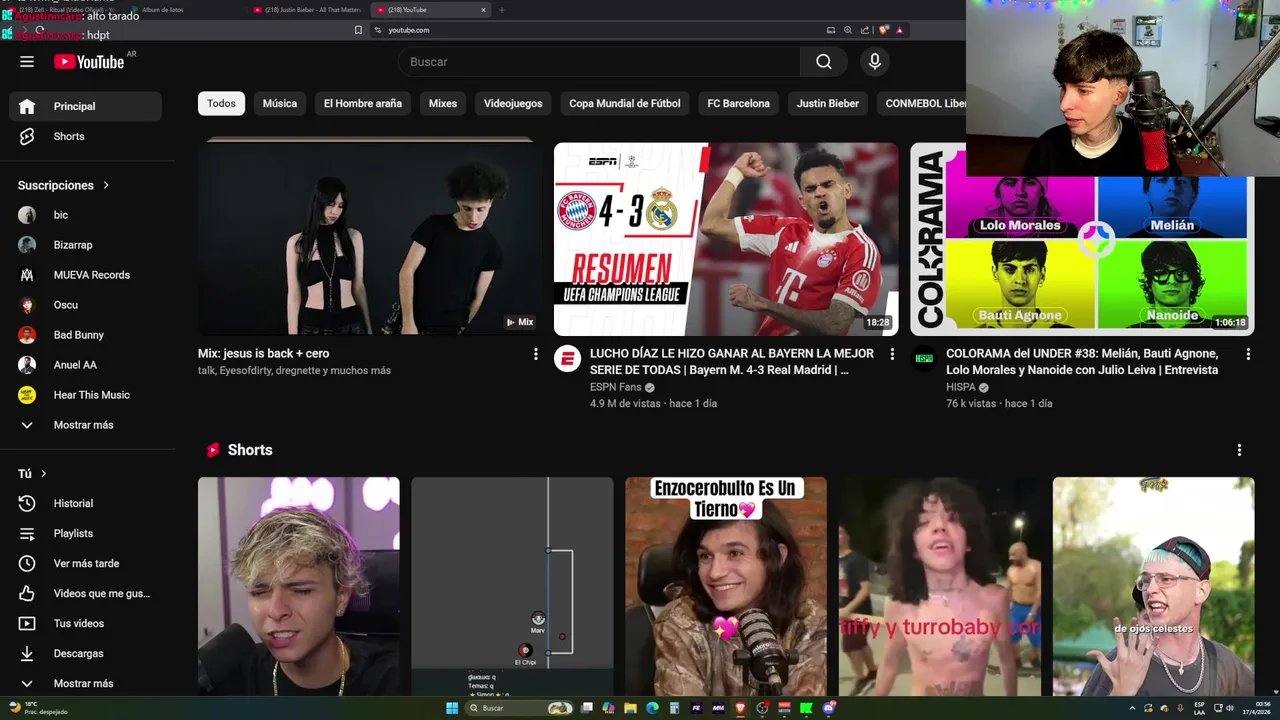The height and width of the screenshot is (720, 1280).
Task: Bookmark the page in the address bar
Action: (358, 30)
